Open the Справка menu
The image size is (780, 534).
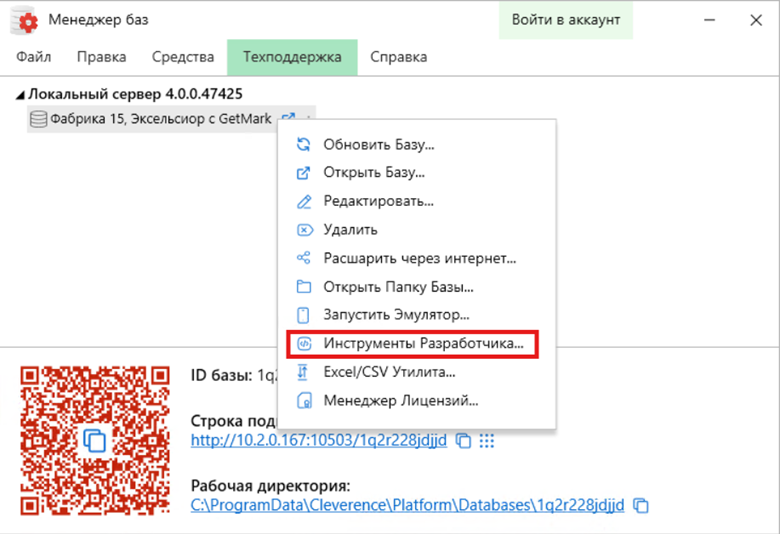click(398, 57)
